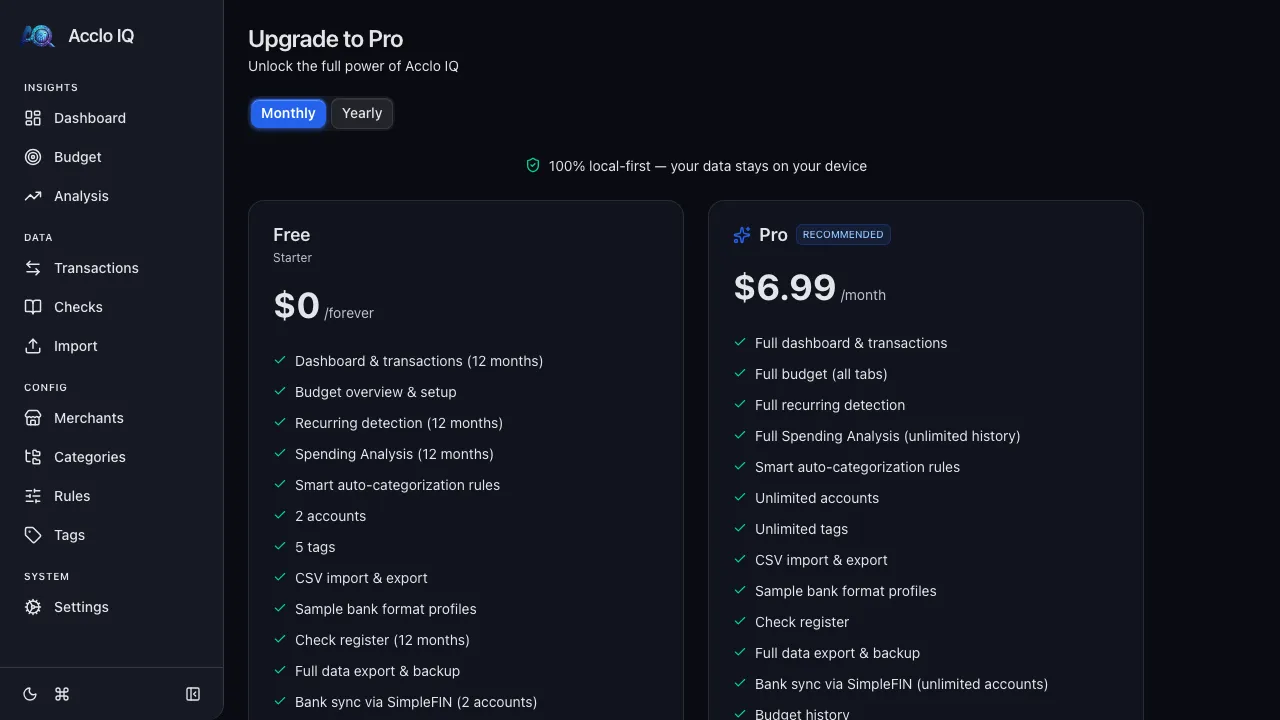Open the Analysis menu item
The height and width of the screenshot is (720, 1280).
(x=111, y=196)
